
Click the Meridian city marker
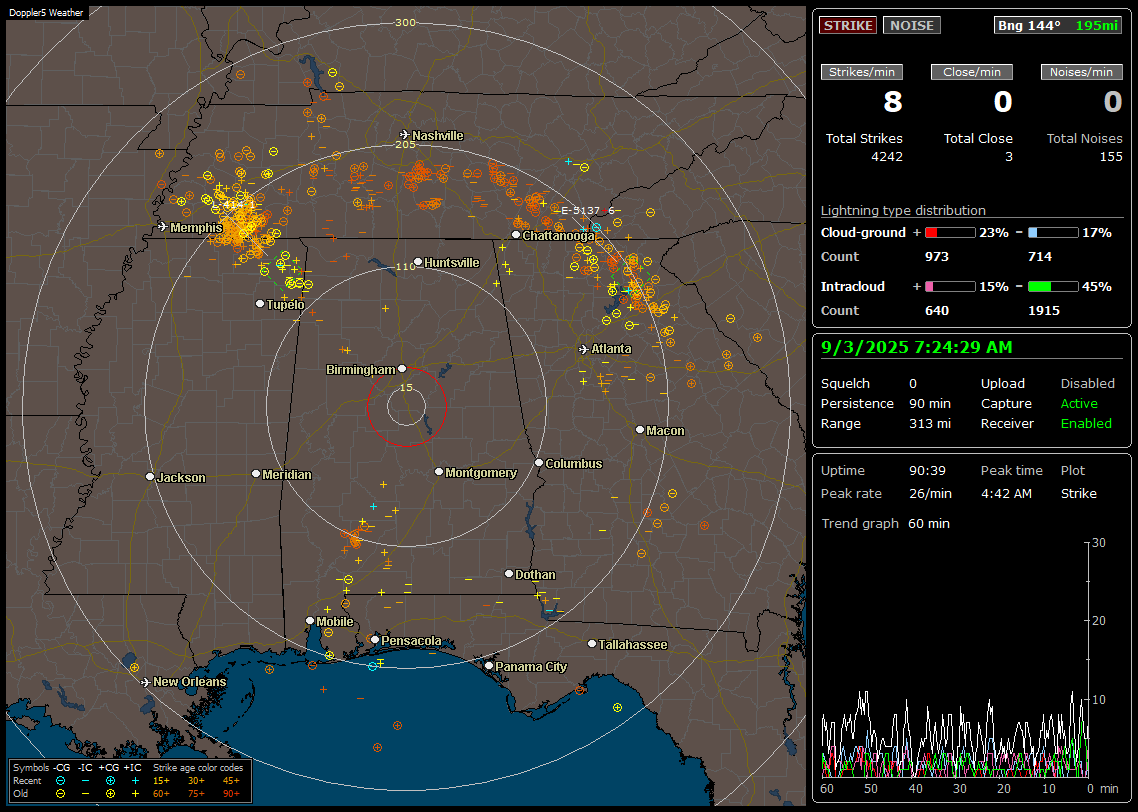point(255,473)
